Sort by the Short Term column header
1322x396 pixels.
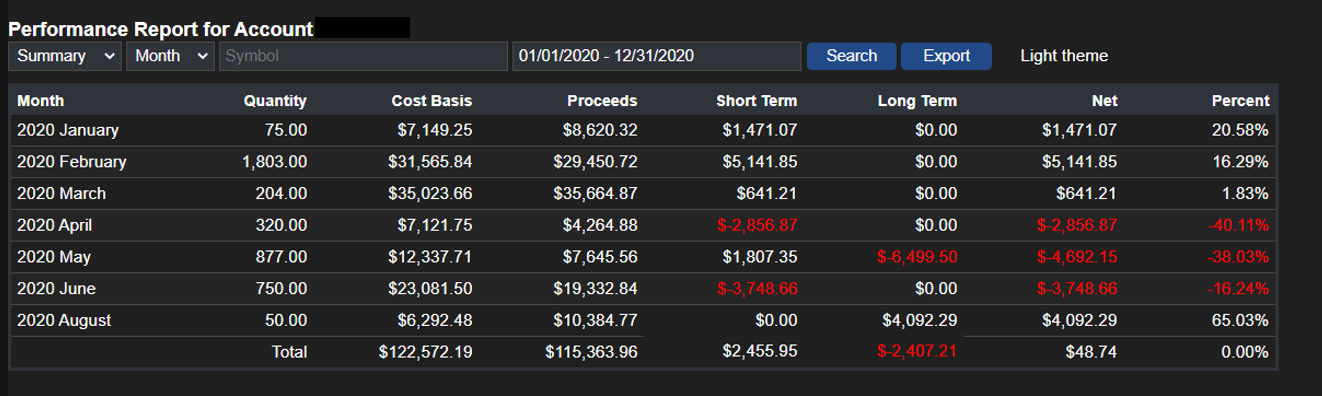click(757, 101)
